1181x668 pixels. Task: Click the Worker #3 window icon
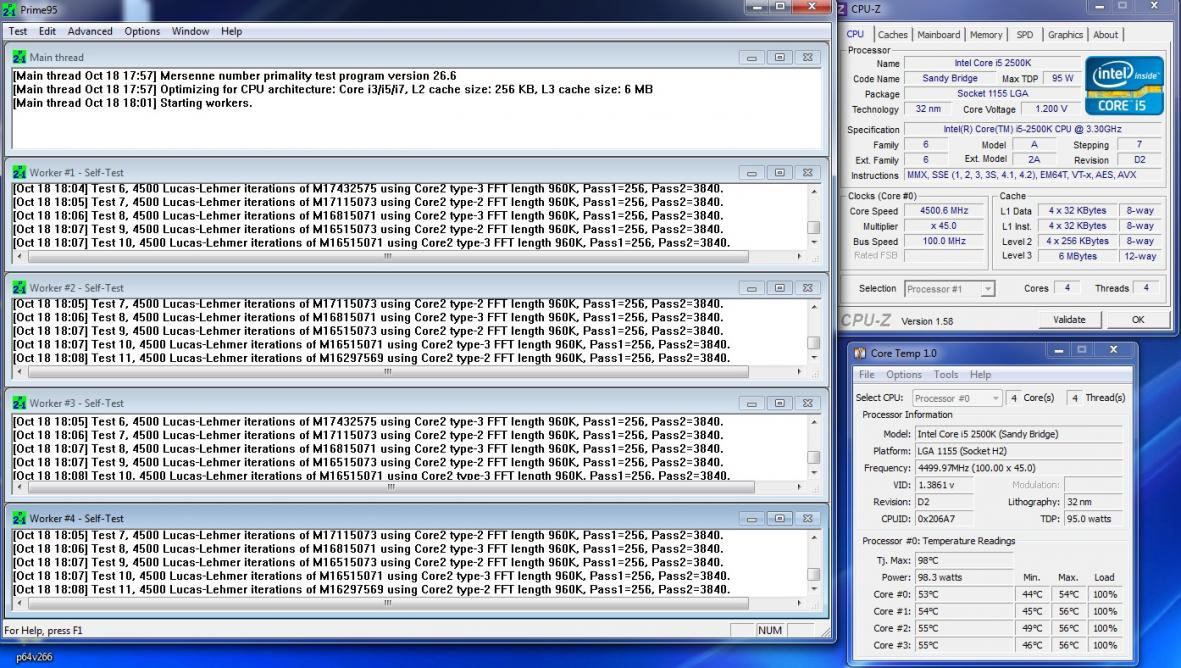(19, 403)
